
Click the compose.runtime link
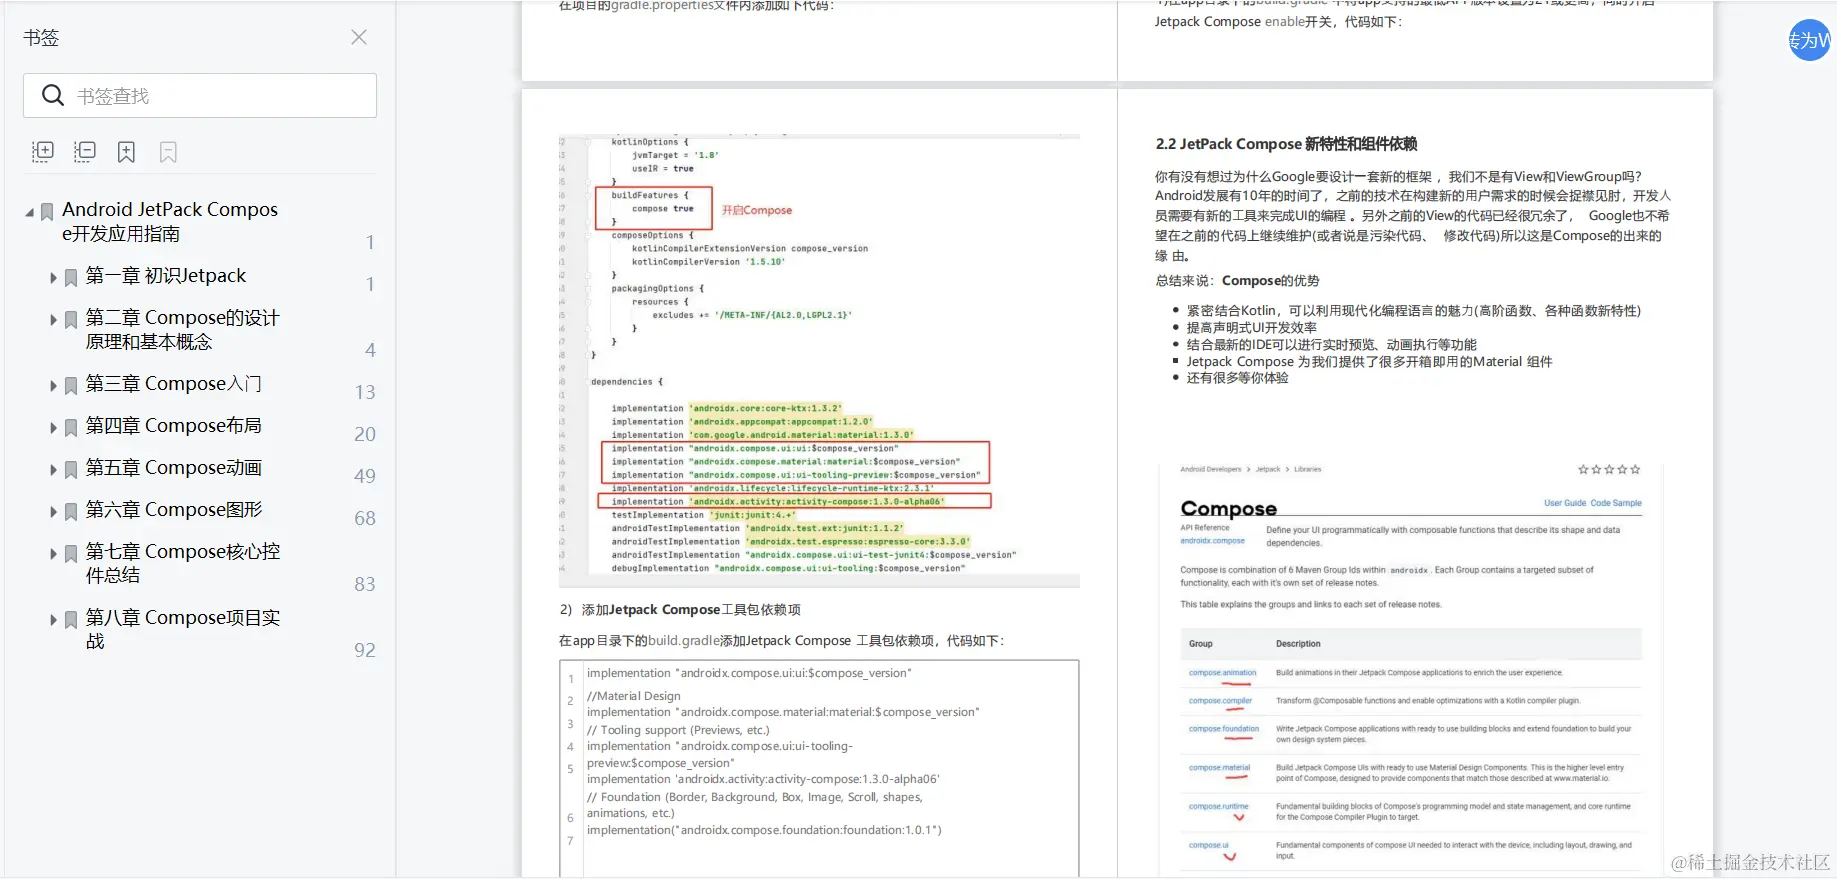pos(1218,807)
